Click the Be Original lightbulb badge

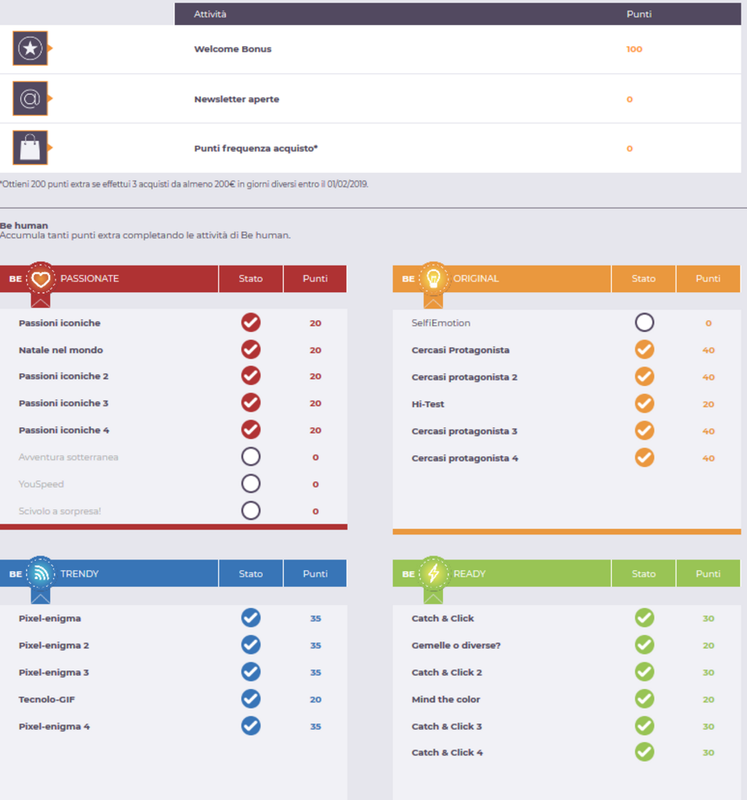tap(433, 279)
